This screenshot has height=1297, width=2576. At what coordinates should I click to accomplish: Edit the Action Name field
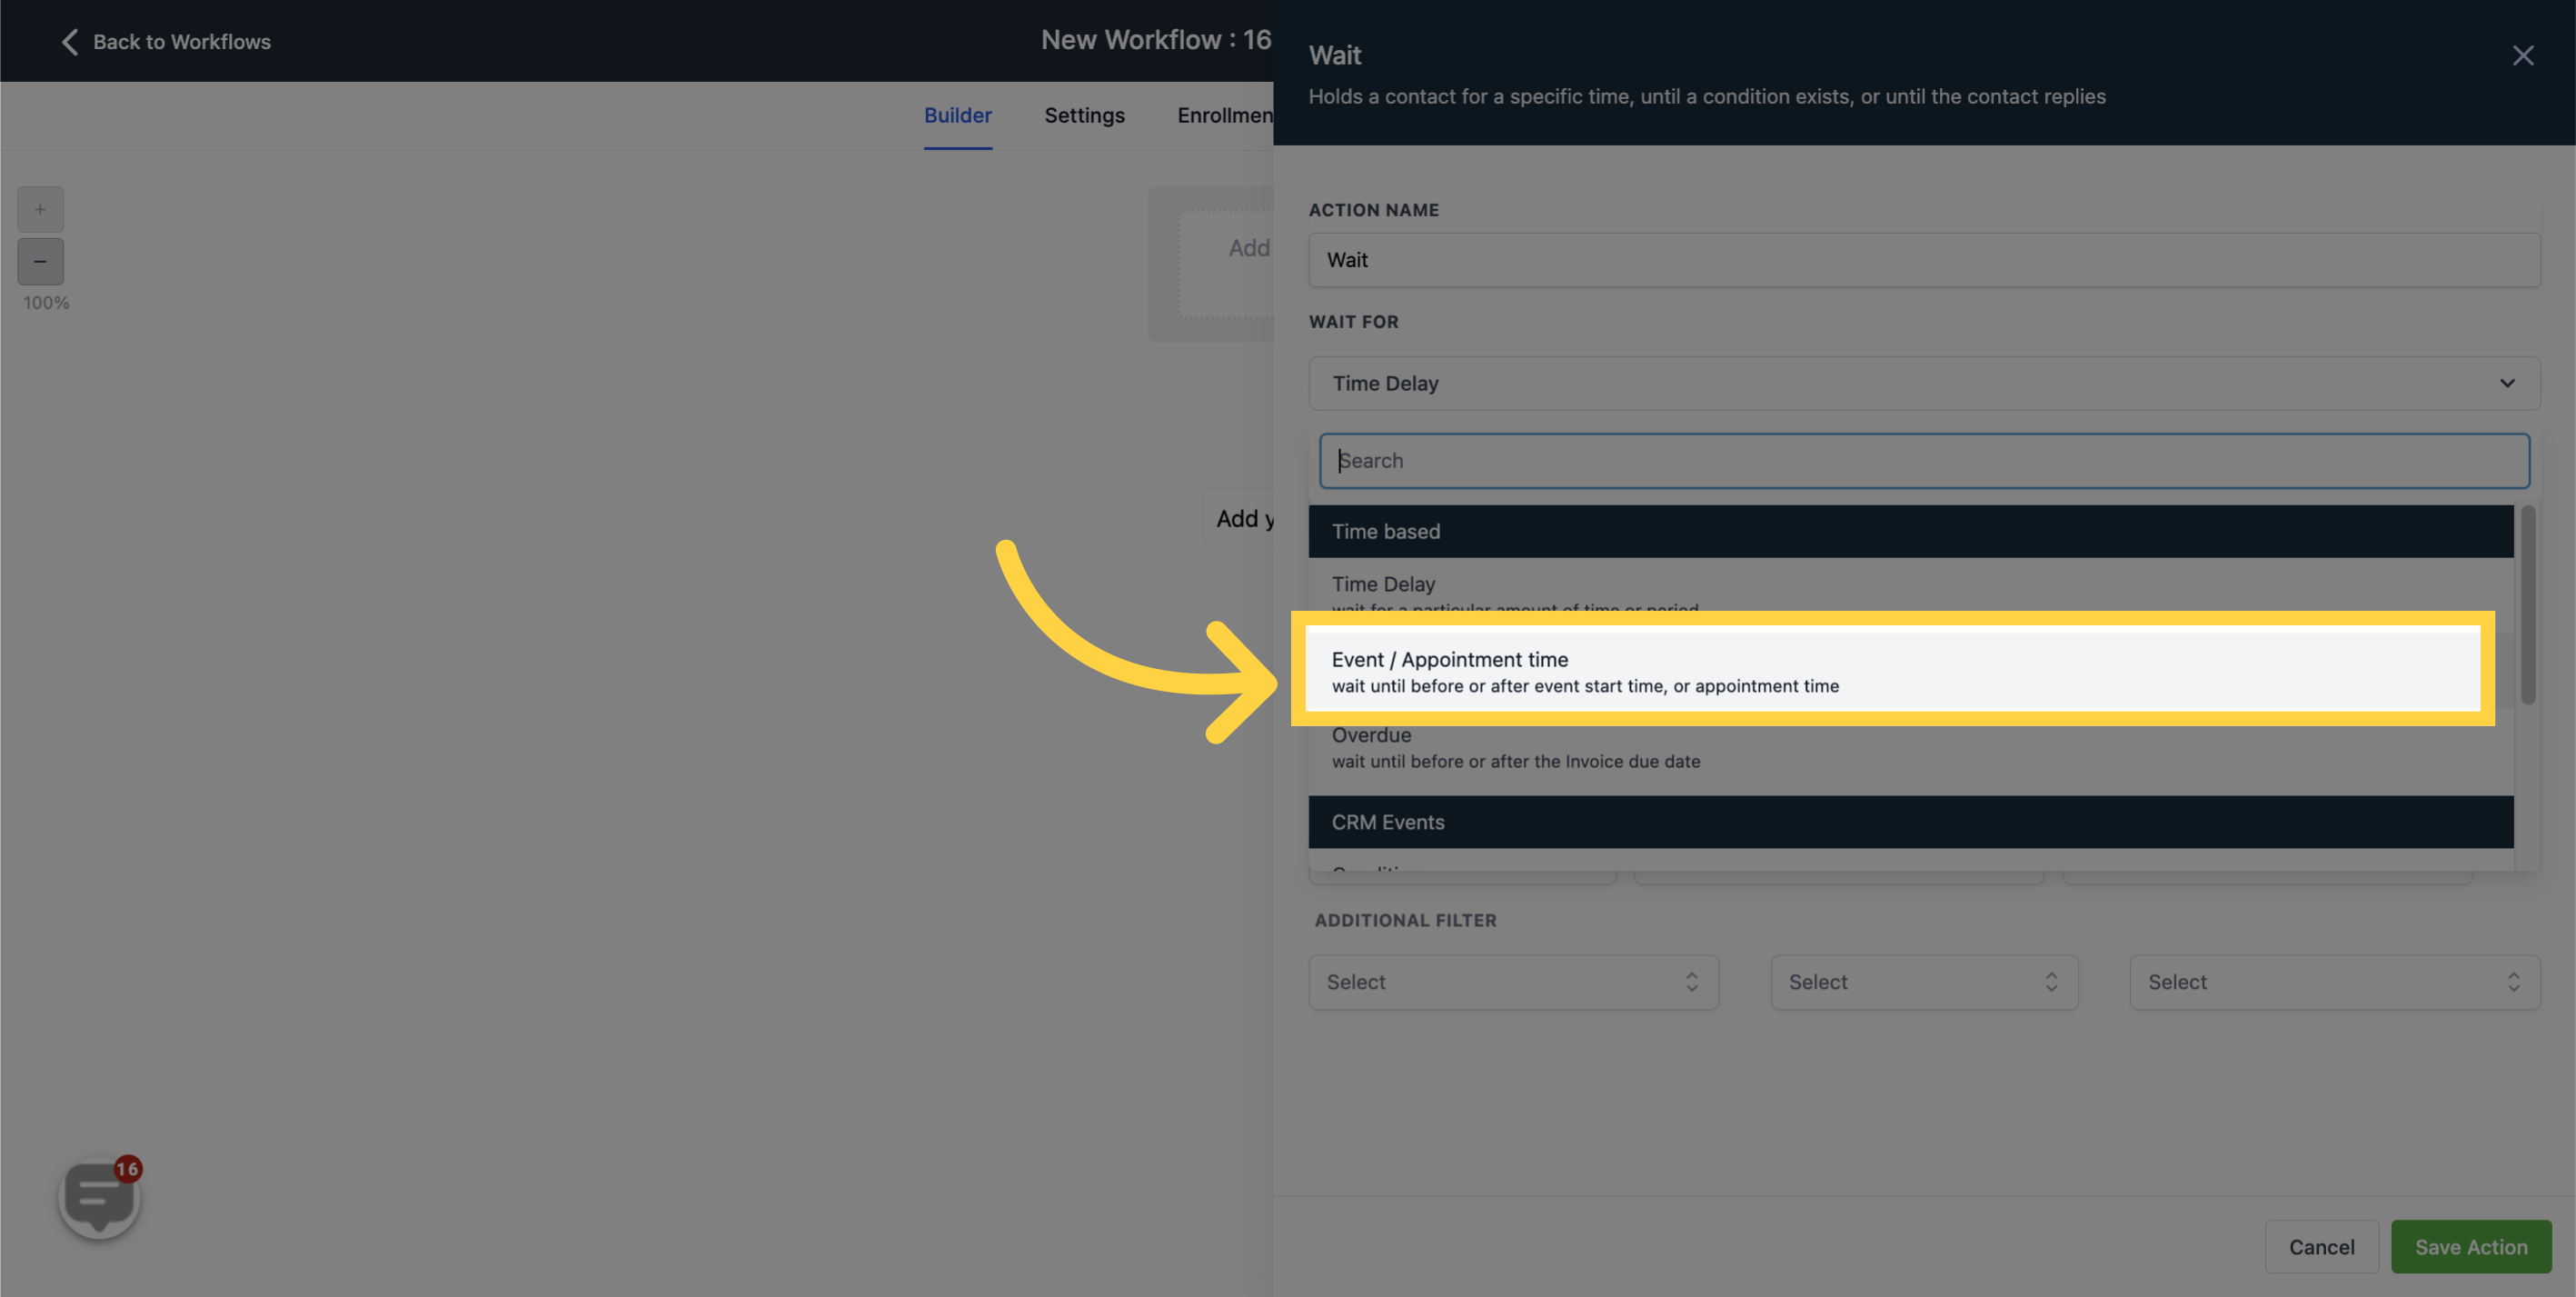pos(1923,260)
